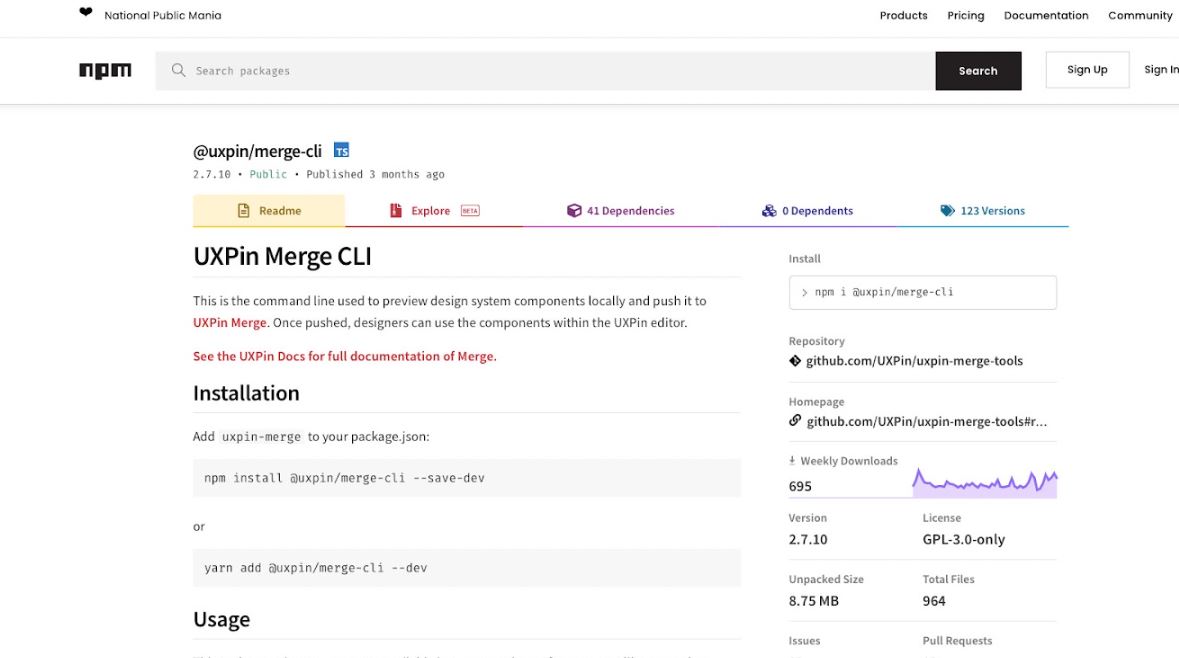Click the 964 total files value
Viewport: 1179px width, 658px height.
tap(934, 601)
